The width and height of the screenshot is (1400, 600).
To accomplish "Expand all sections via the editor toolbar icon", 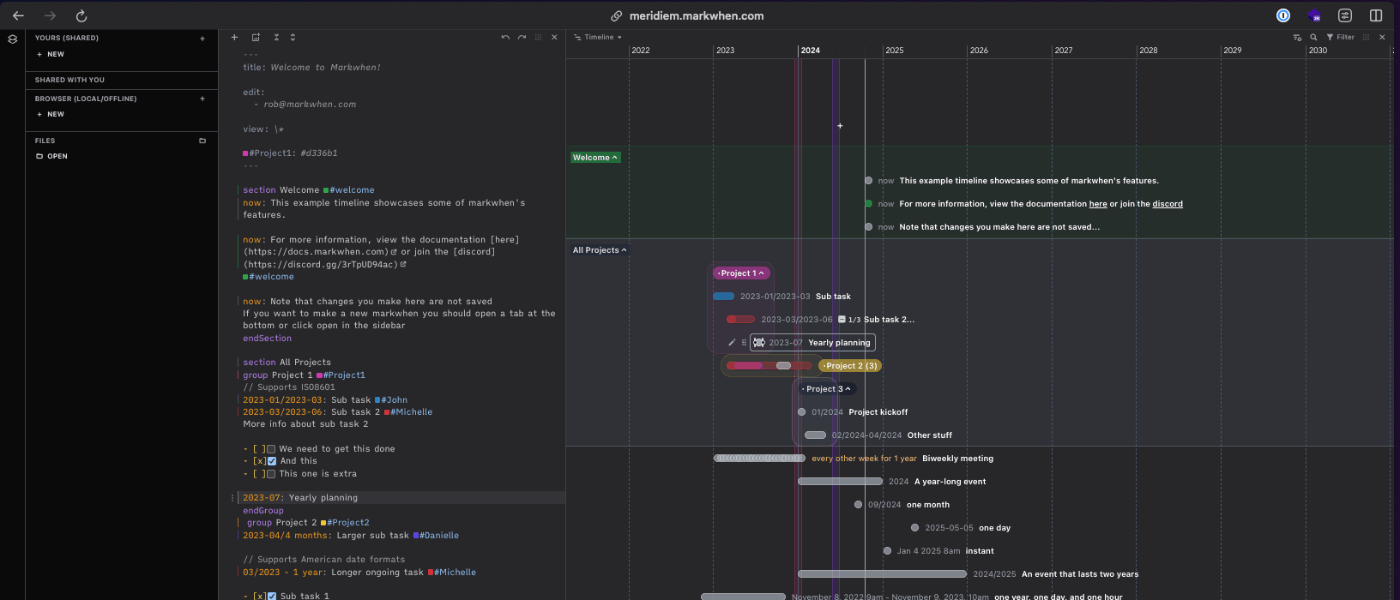I will click(x=292, y=37).
